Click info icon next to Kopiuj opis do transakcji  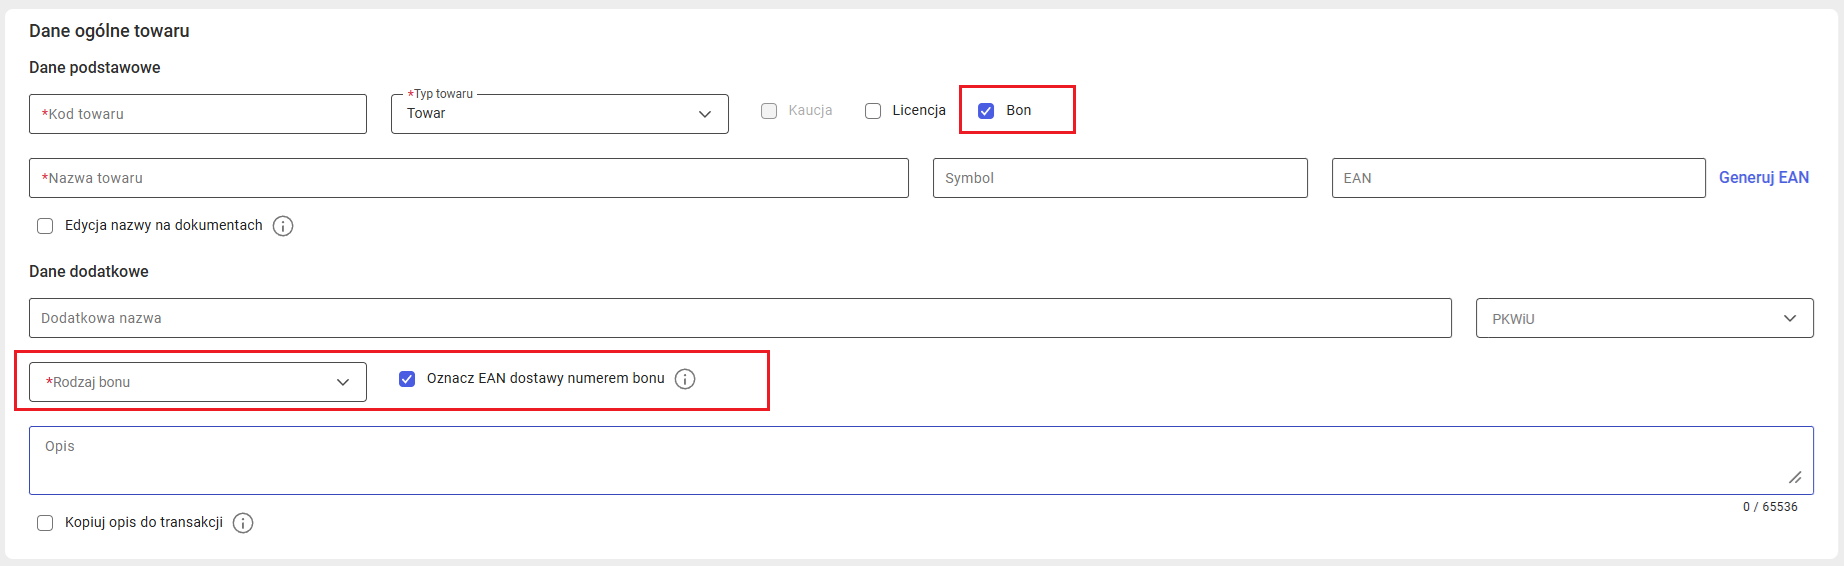click(243, 523)
